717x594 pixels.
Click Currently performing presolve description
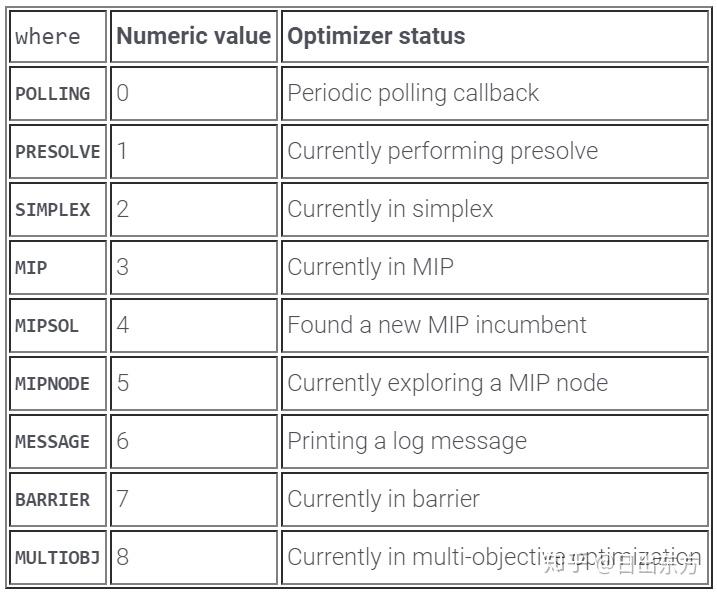point(443,151)
